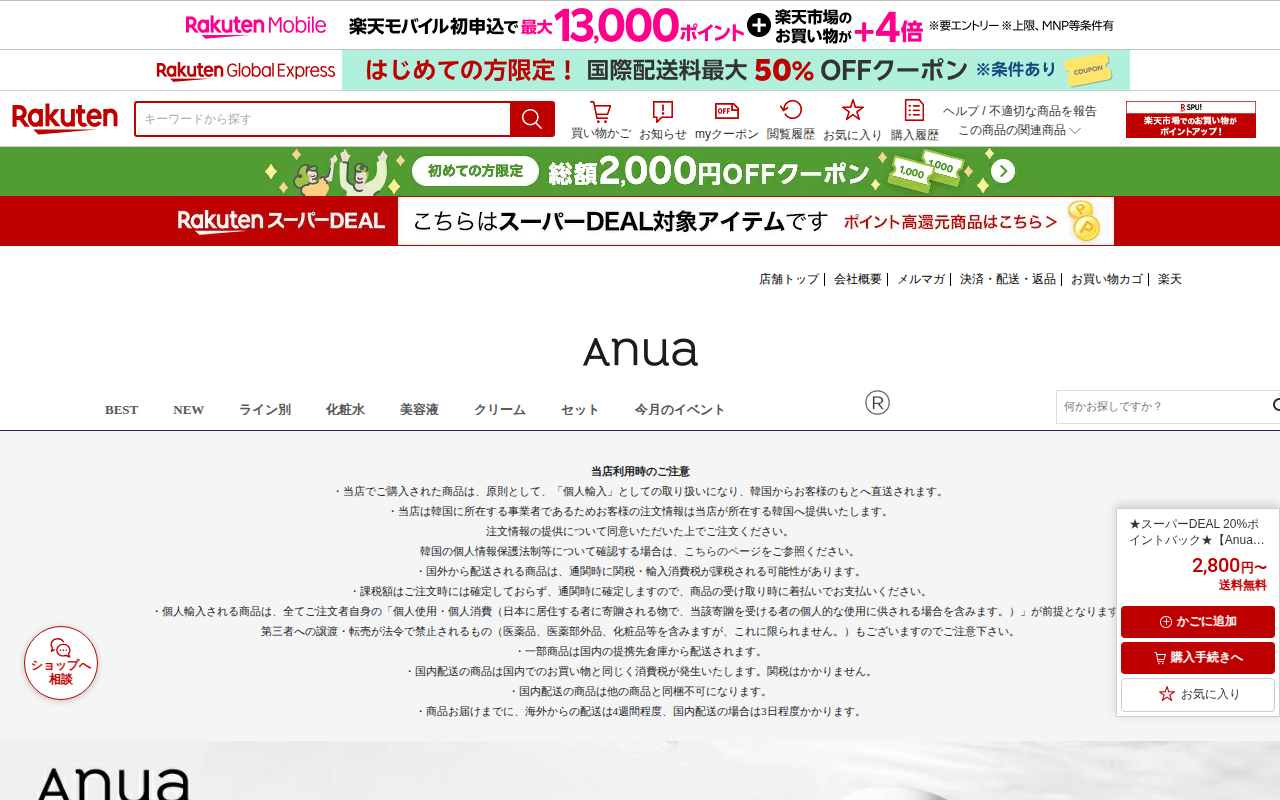Open the 今月のイベント menu item
Viewport: 1280px width, 800px height.
[680, 410]
